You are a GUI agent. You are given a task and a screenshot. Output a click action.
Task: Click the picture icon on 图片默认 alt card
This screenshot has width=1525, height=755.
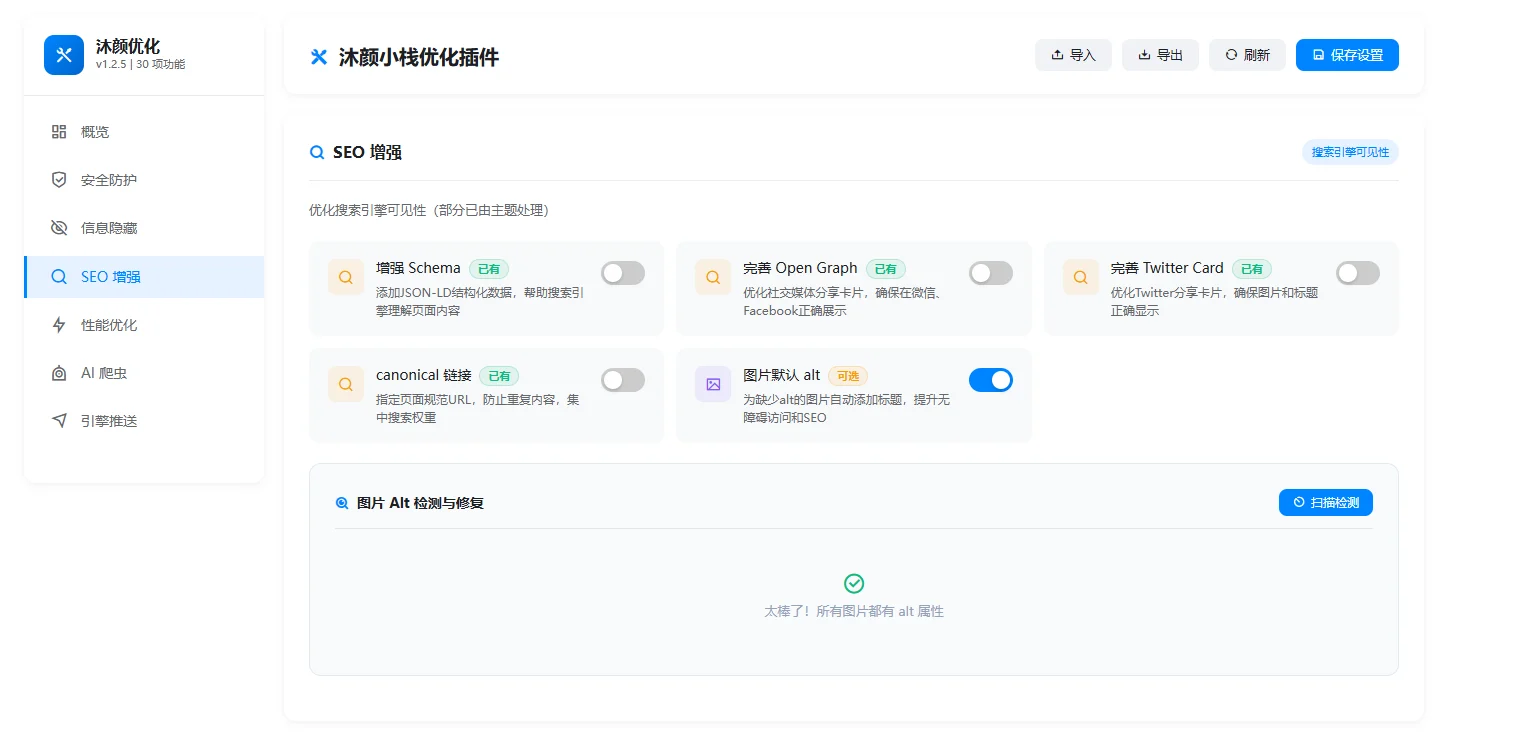[713, 384]
